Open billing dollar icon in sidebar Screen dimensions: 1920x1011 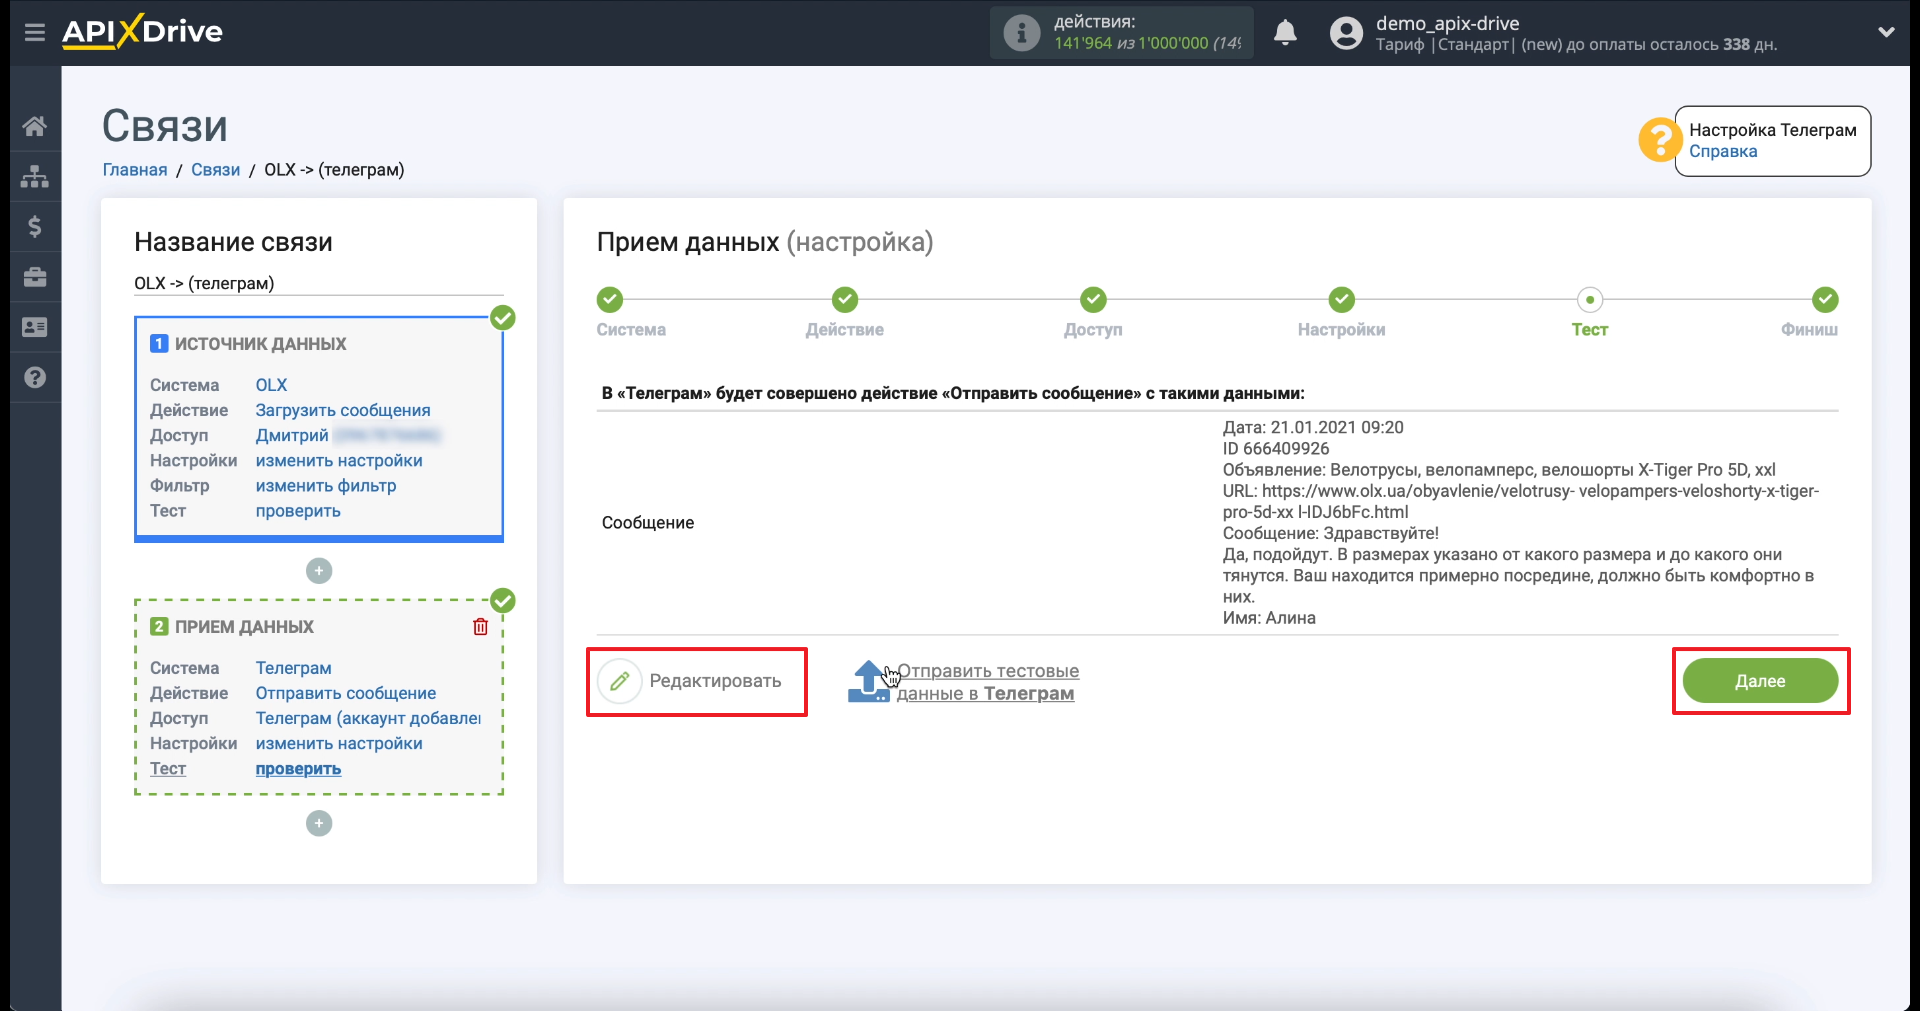(x=35, y=227)
